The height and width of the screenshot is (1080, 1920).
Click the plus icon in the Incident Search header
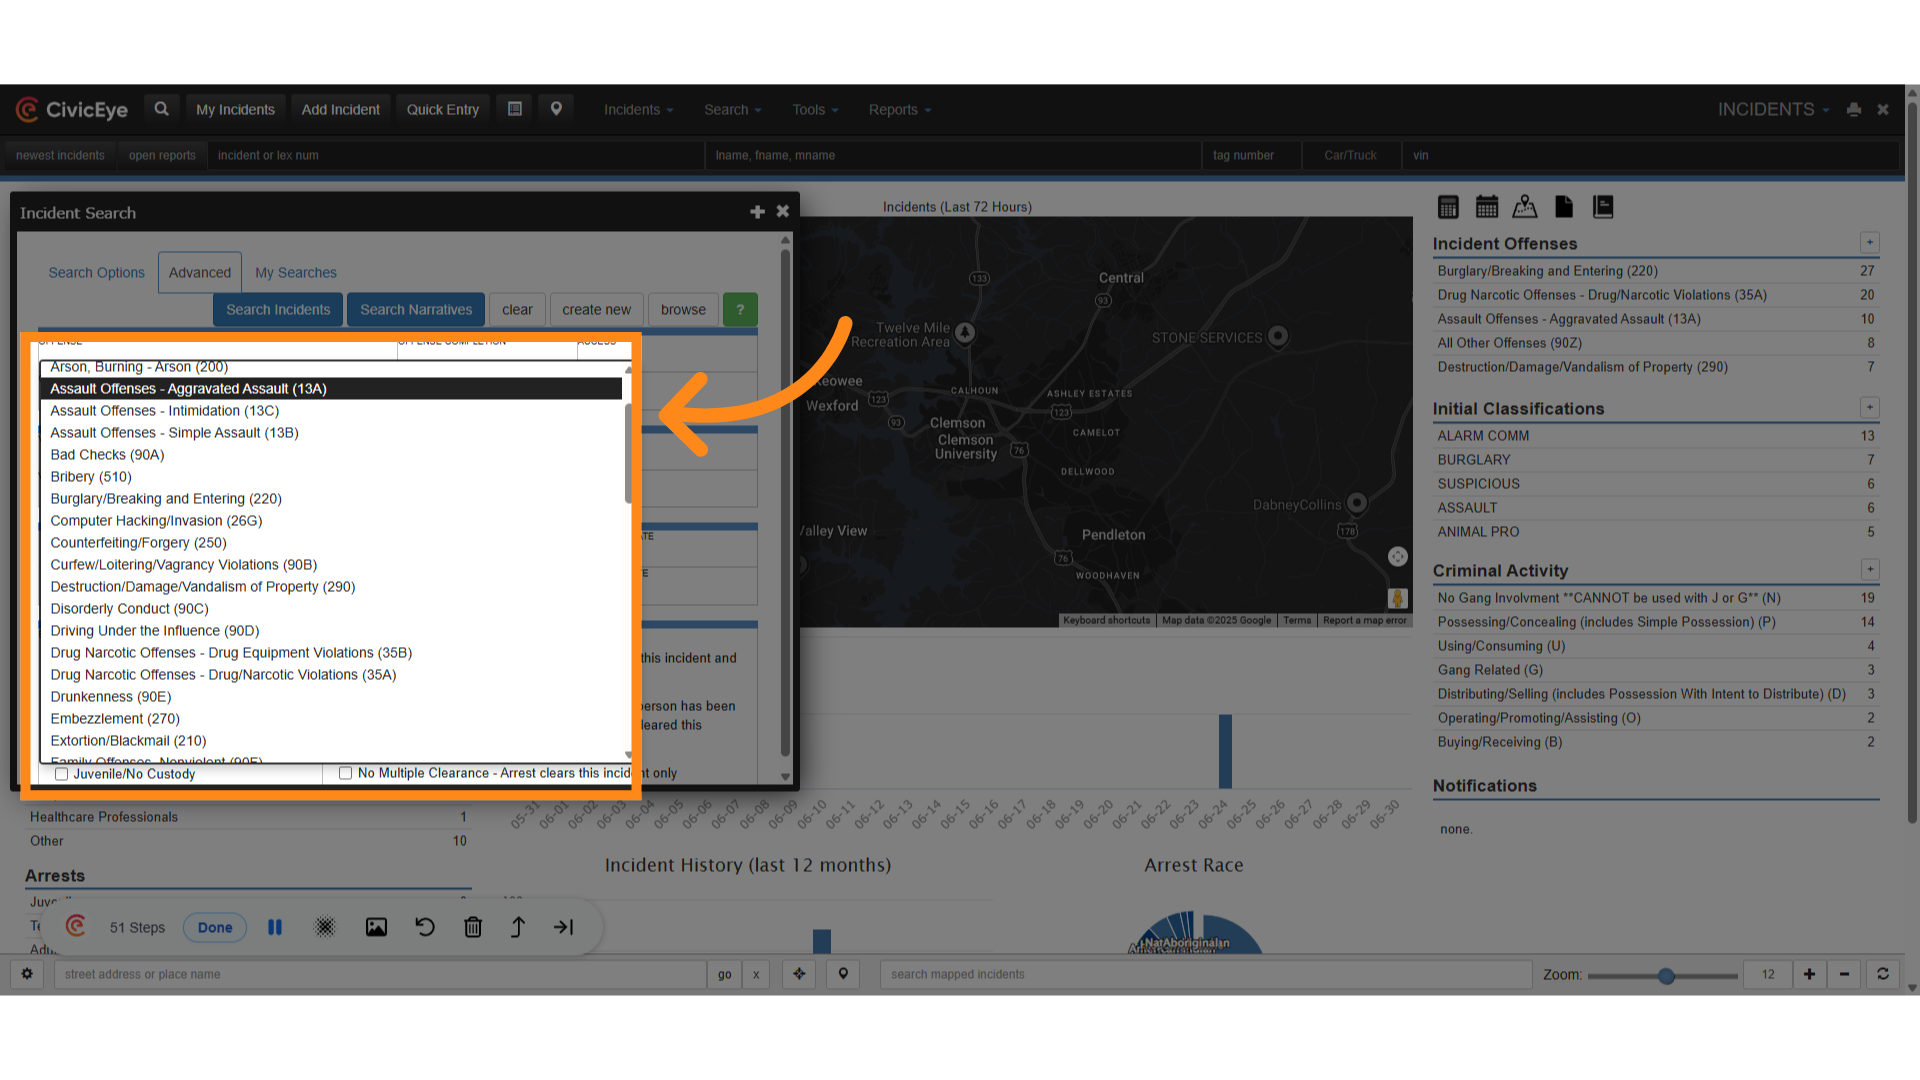pyautogui.click(x=757, y=212)
